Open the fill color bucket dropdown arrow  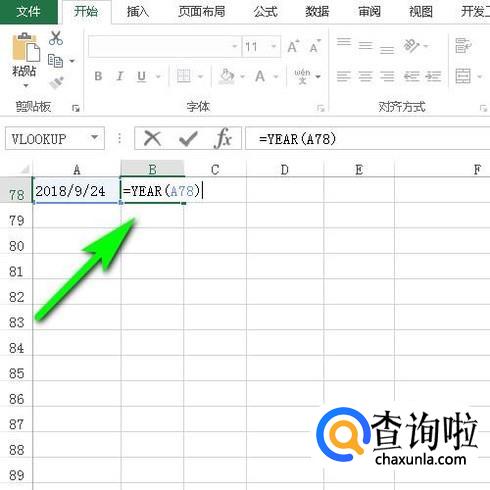242,77
